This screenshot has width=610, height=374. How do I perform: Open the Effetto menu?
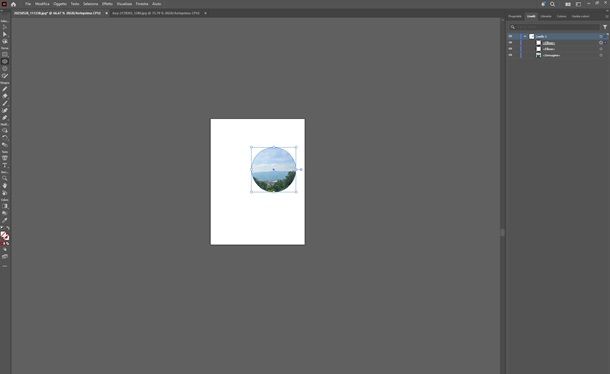(107, 4)
